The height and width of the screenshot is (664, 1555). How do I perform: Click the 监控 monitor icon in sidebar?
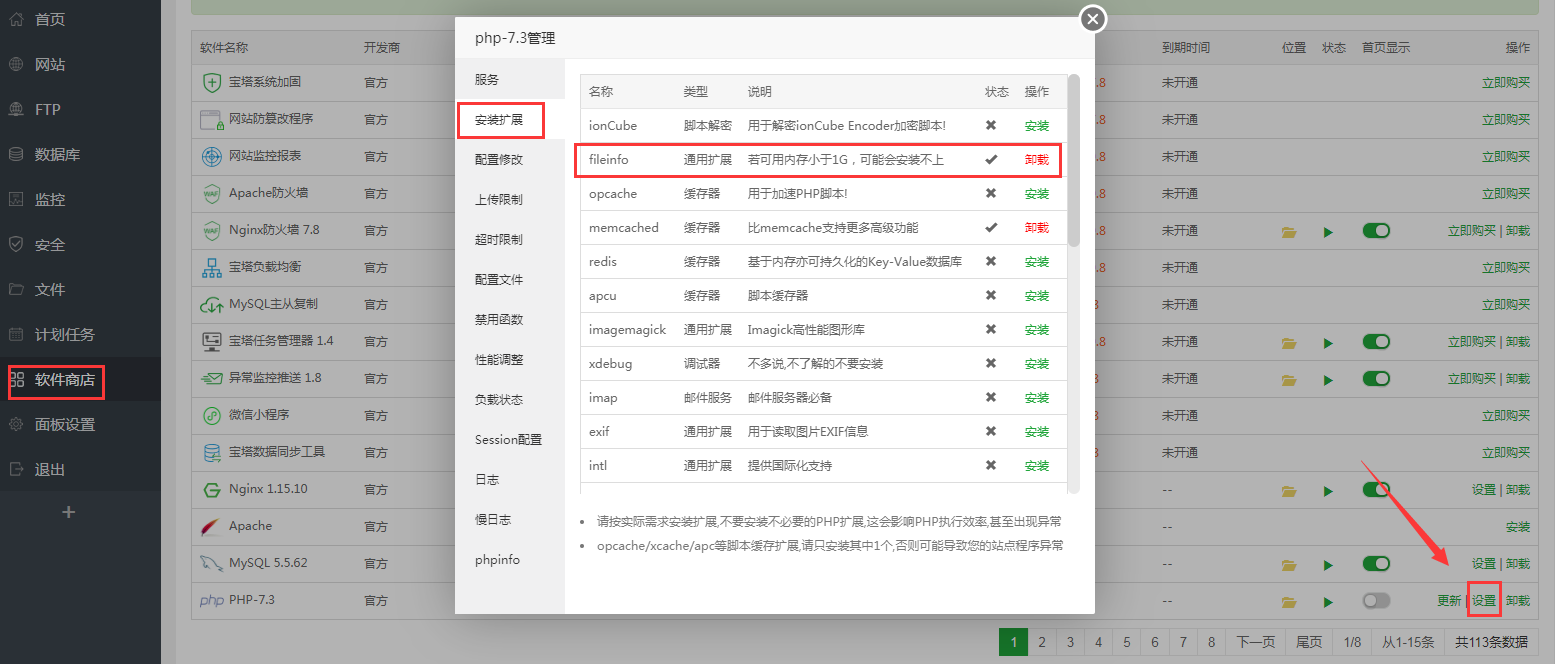(16, 200)
